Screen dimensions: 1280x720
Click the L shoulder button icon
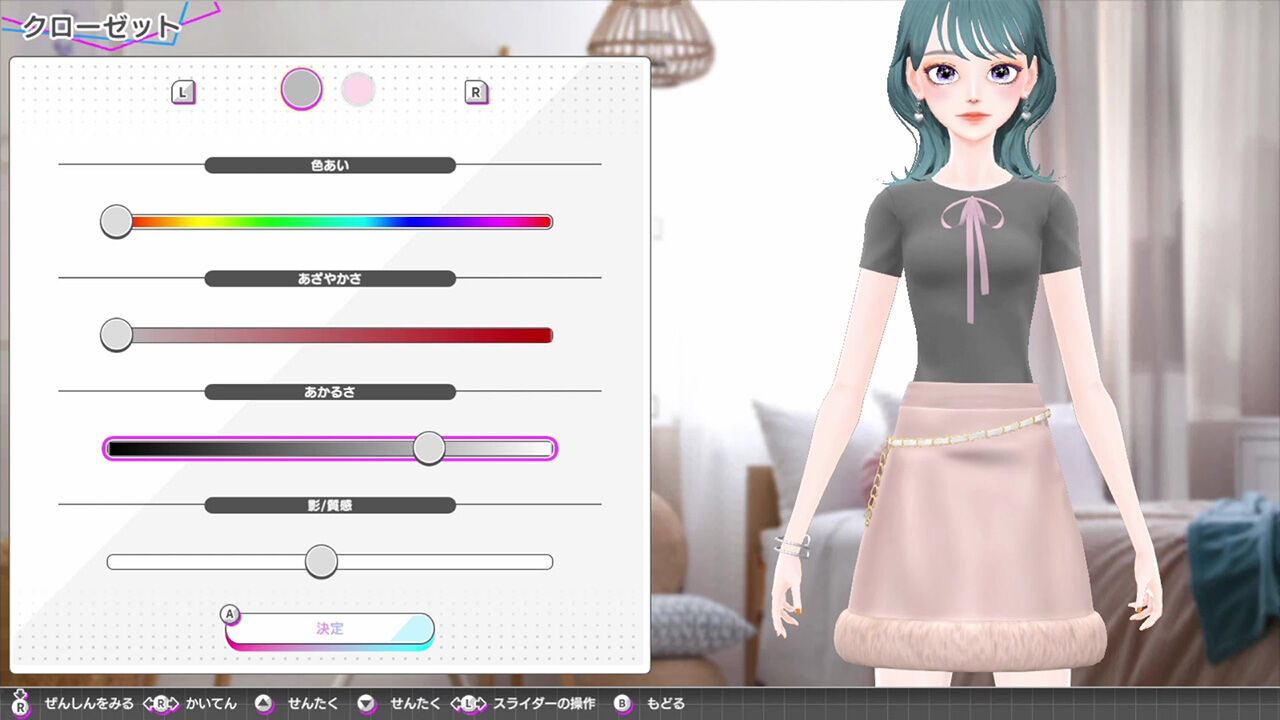183,91
